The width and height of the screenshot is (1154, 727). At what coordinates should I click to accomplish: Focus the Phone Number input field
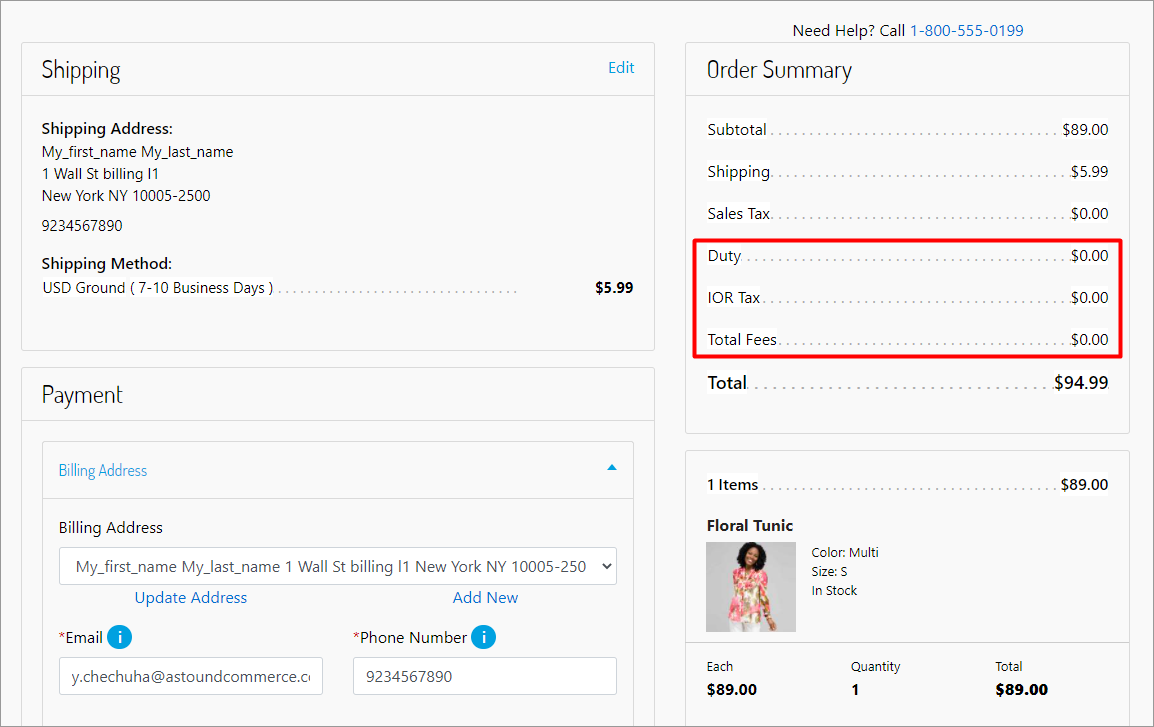[x=484, y=676]
